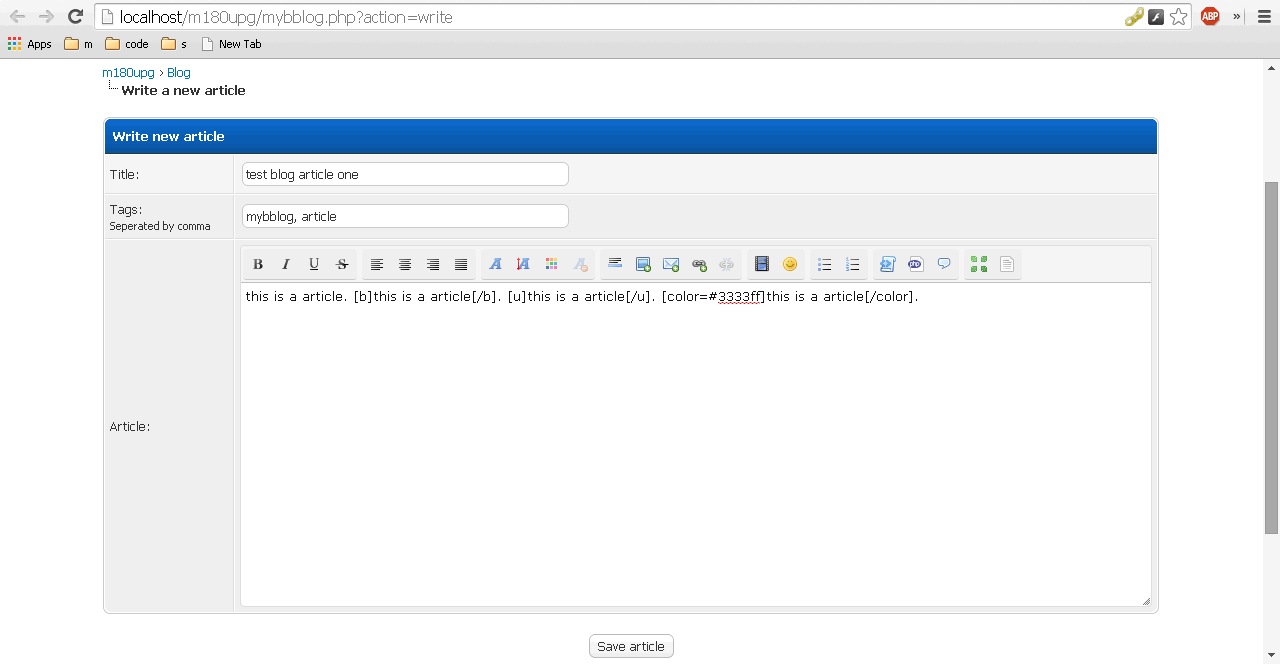Click the insert image icon

click(643, 264)
